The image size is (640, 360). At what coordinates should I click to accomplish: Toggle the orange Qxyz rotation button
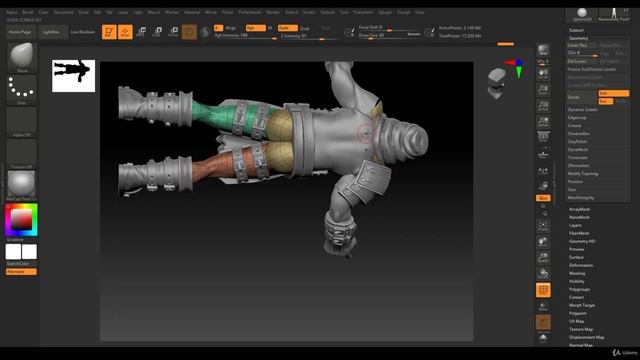[x=543, y=198]
